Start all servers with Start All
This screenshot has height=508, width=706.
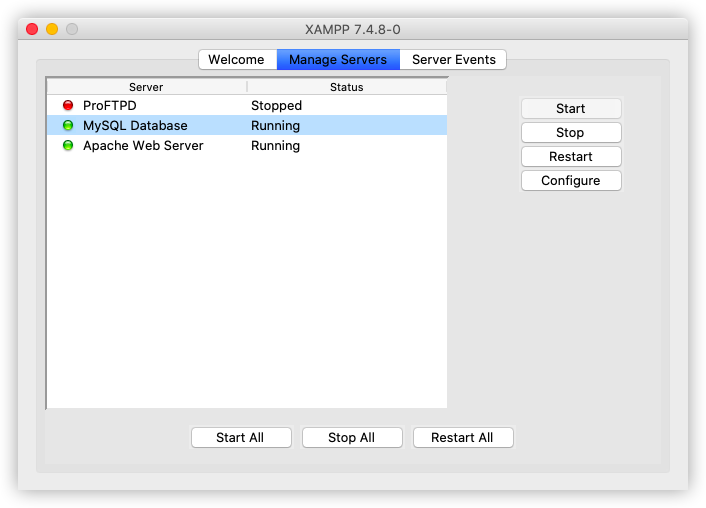pyautogui.click(x=241, y=437)
